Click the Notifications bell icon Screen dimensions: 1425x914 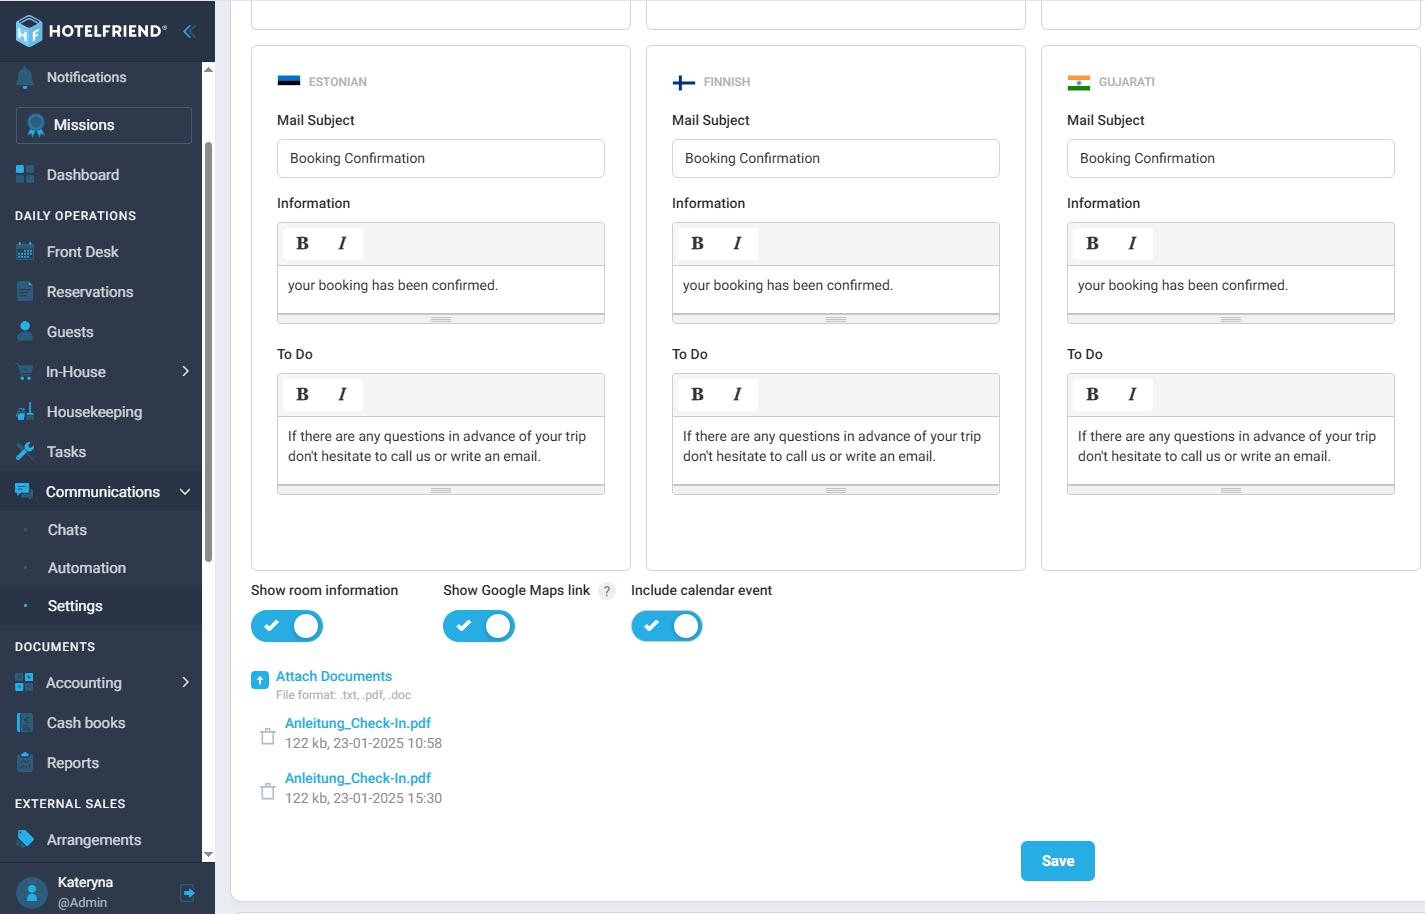pyautogui.click(x=25, y=78)
